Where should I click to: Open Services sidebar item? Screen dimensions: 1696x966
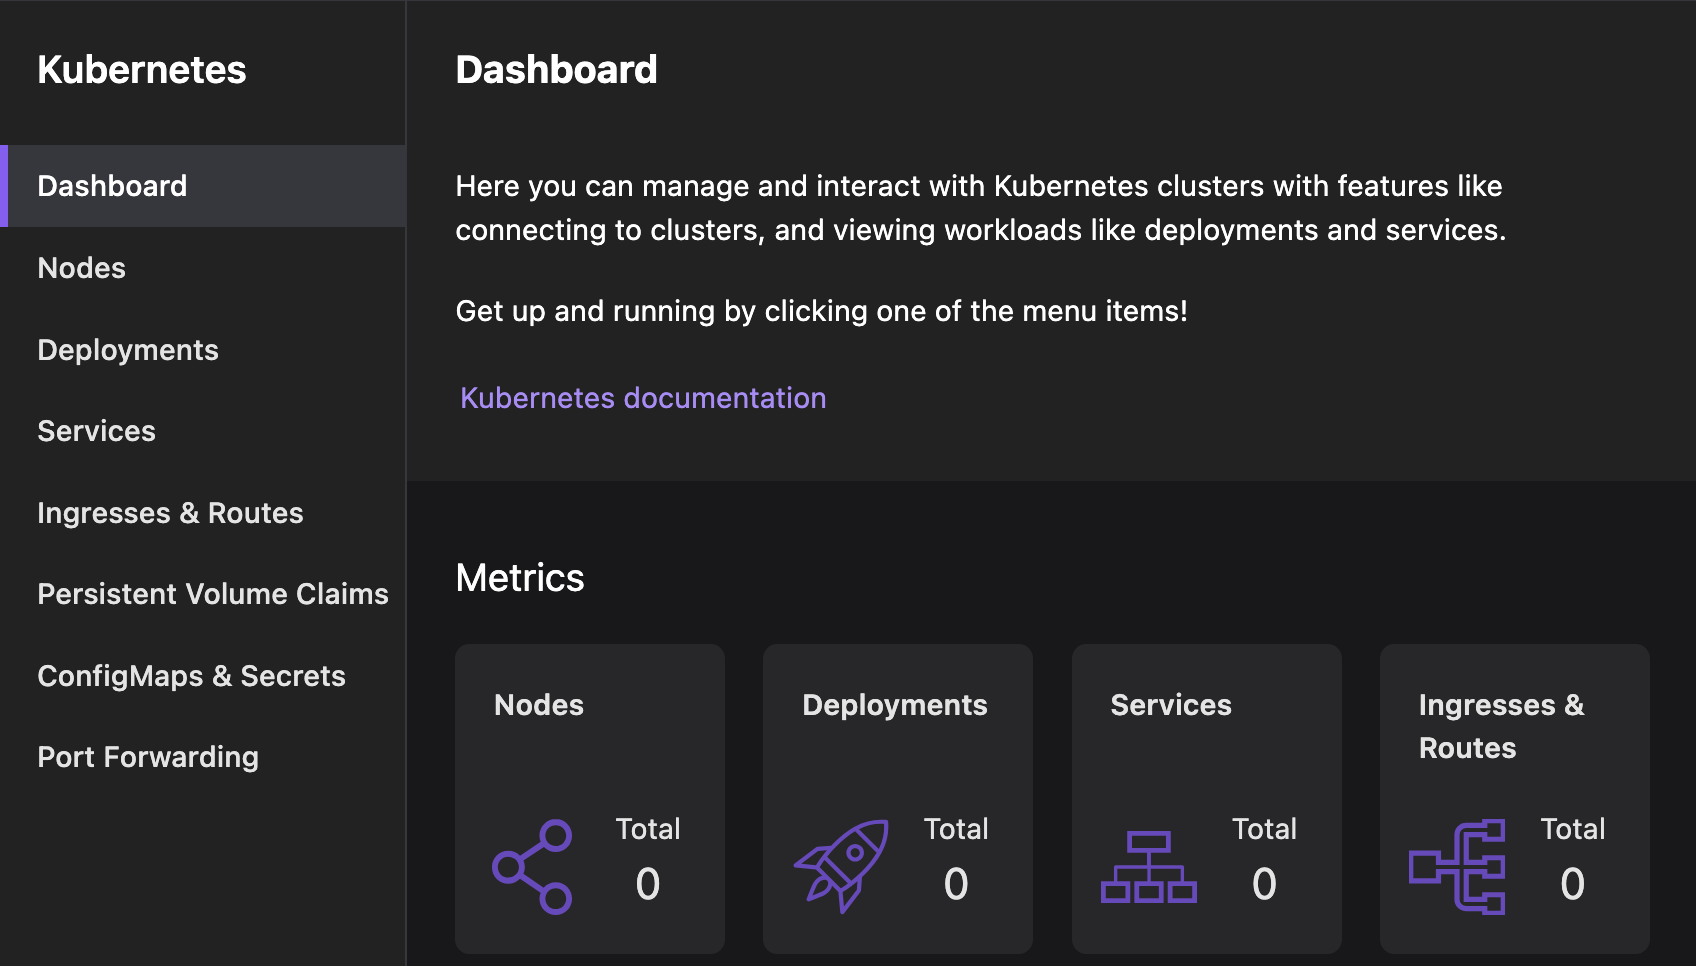tap(203, 431)
